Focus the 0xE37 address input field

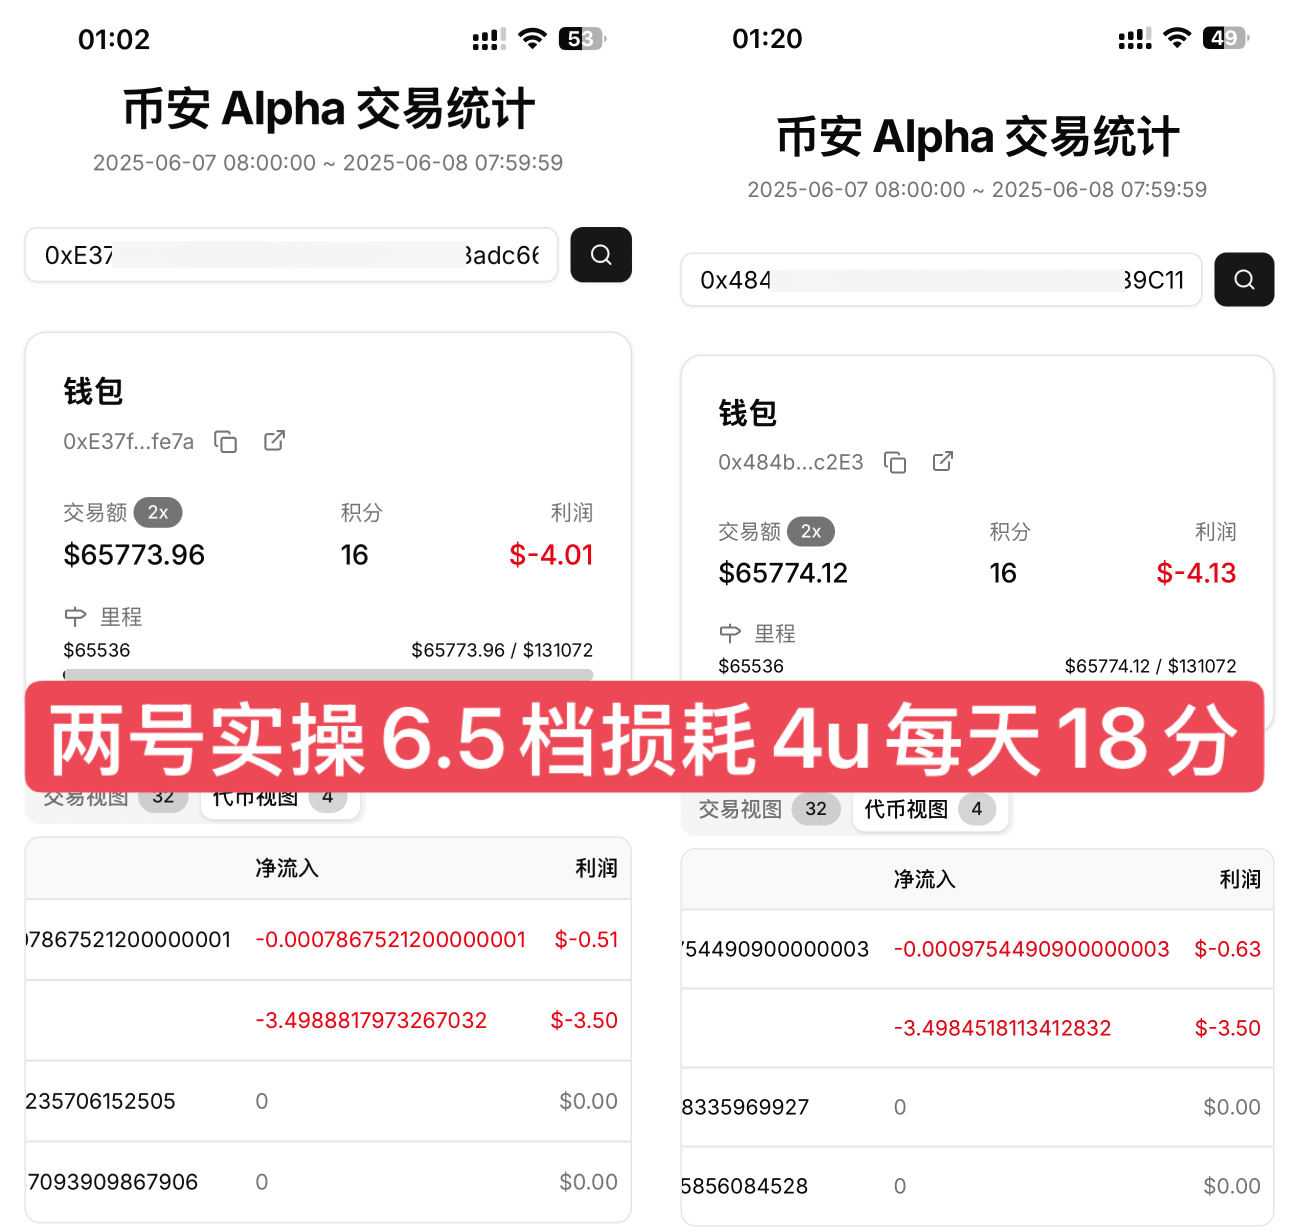click(291, 255)
